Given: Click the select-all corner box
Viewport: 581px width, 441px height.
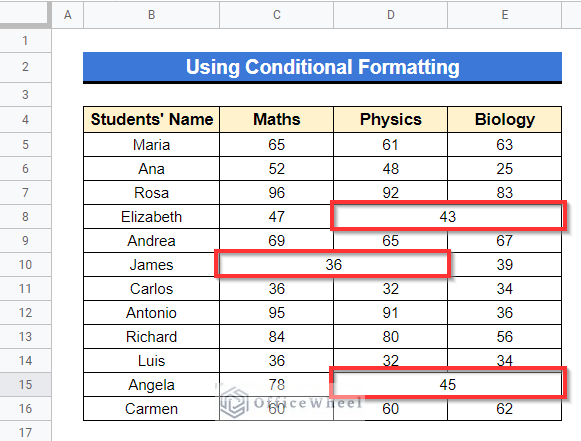Looking at the screenshot, I should (25, 14).
